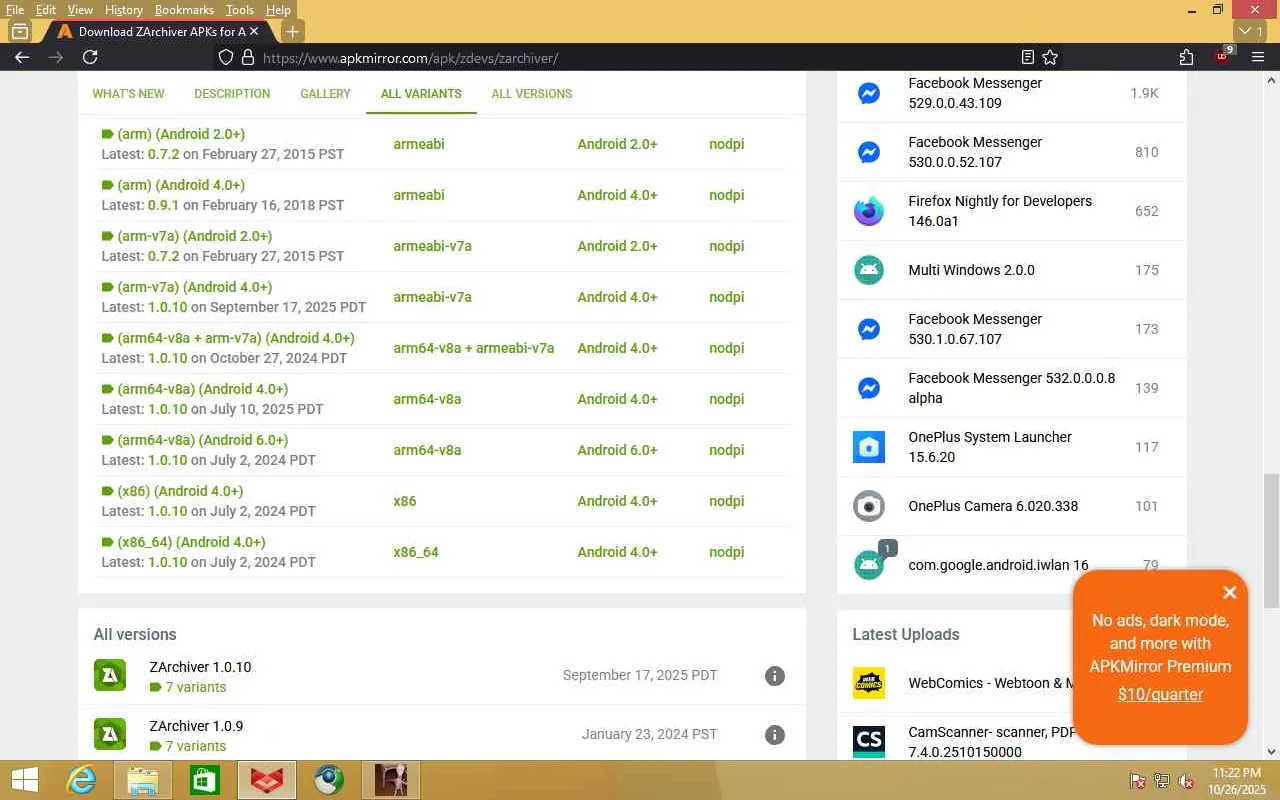Switch to the Gallery tab
This screenshot has height=800, width=1280.
(x=325, y=94)
